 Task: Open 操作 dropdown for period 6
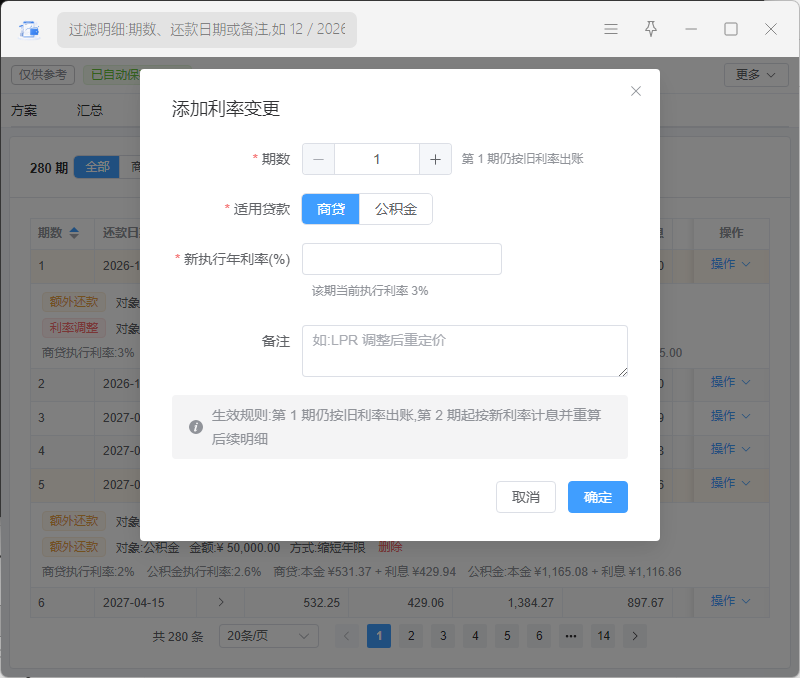click(x=730, y=601)
